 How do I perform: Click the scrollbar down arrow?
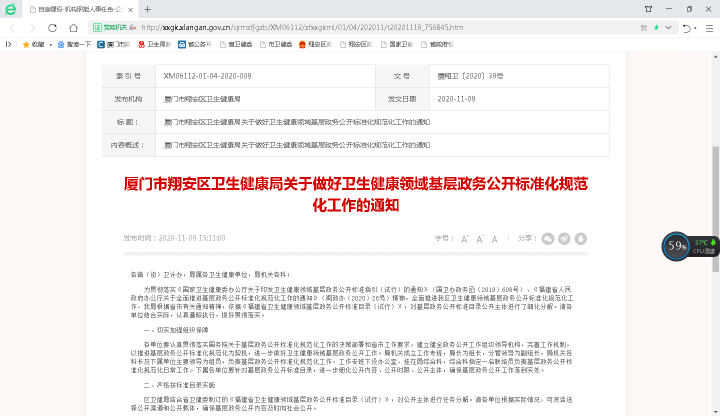(x=716, y=412)
